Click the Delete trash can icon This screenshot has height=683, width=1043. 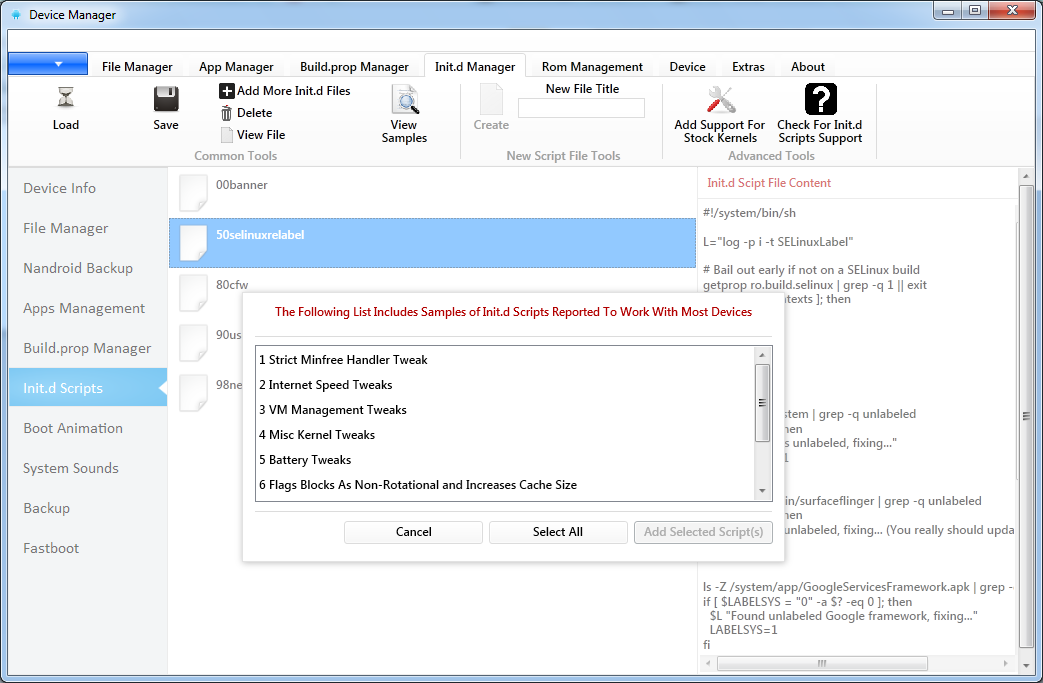click(227, 113)
